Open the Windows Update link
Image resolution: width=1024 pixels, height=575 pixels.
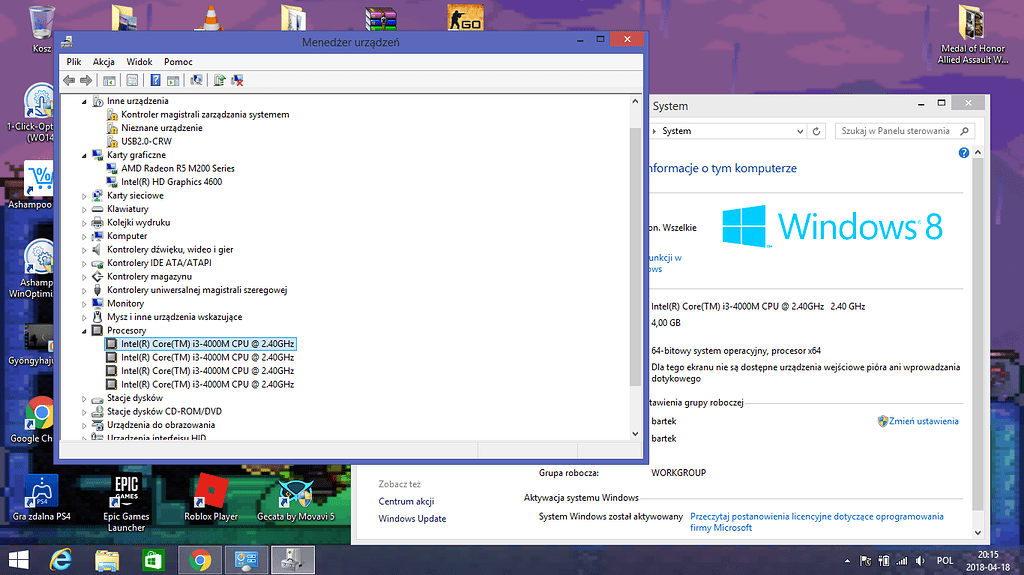click(412, 519)
